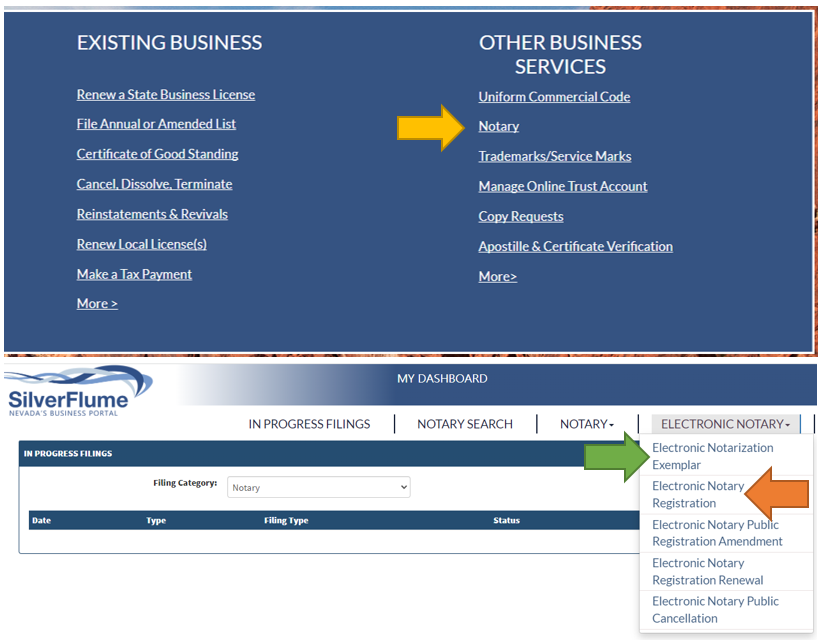Click Apostille & Certificate Verification link
818x640 pixels.
tap(575, 246)
